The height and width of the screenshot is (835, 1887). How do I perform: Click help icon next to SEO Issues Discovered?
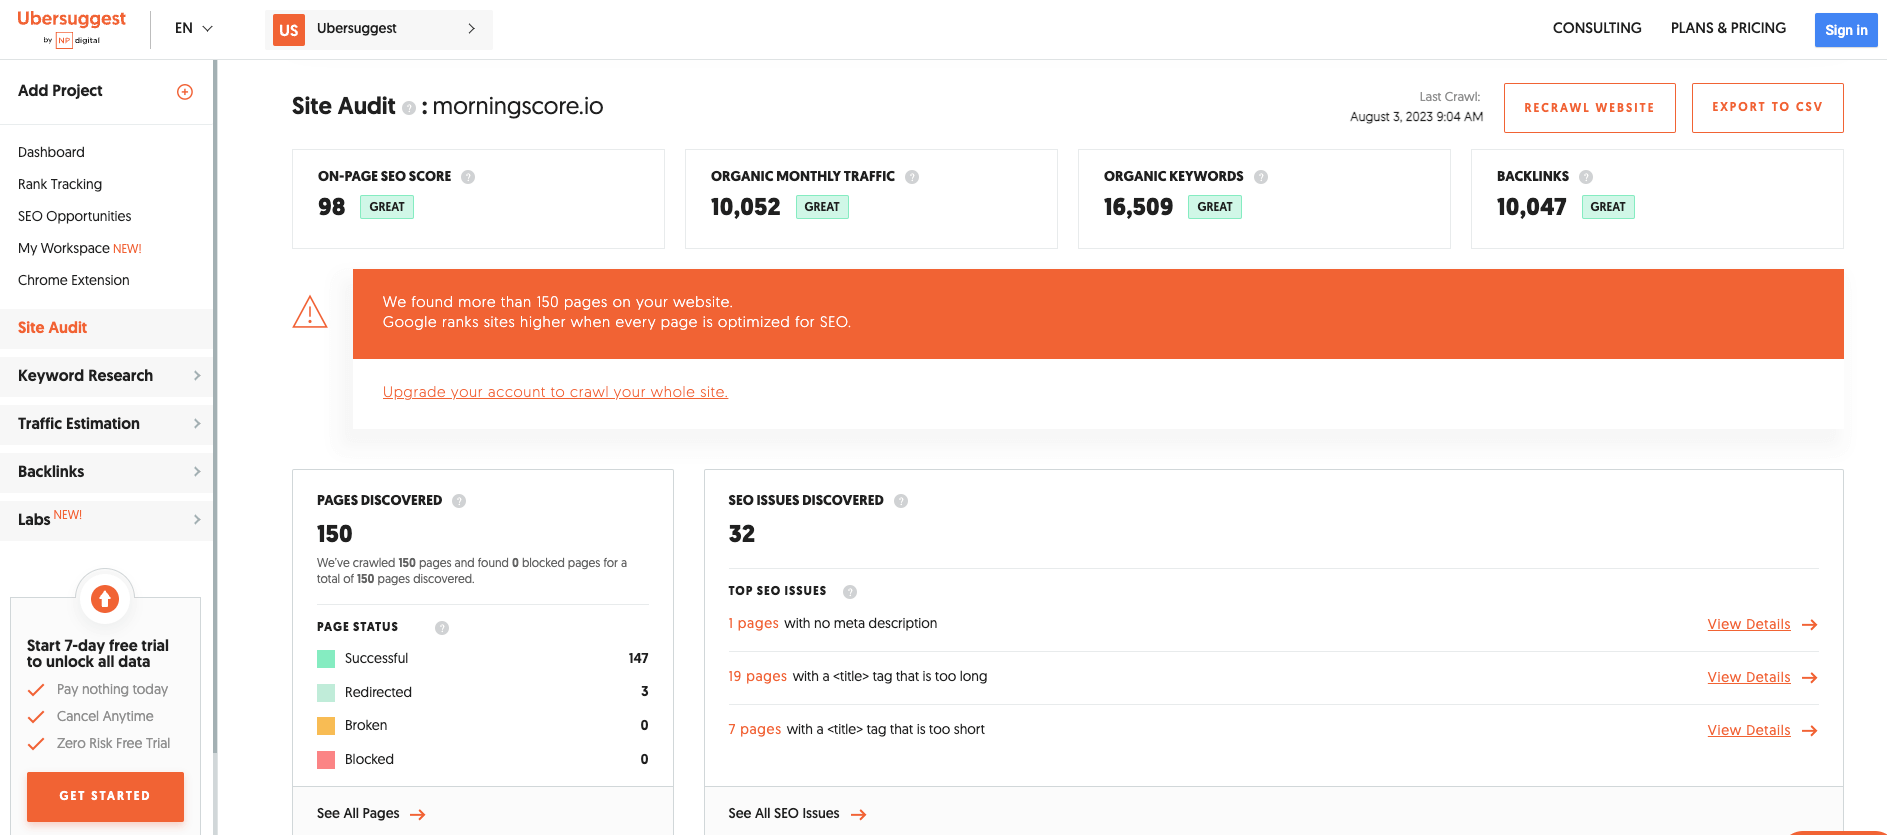point(901,501)
